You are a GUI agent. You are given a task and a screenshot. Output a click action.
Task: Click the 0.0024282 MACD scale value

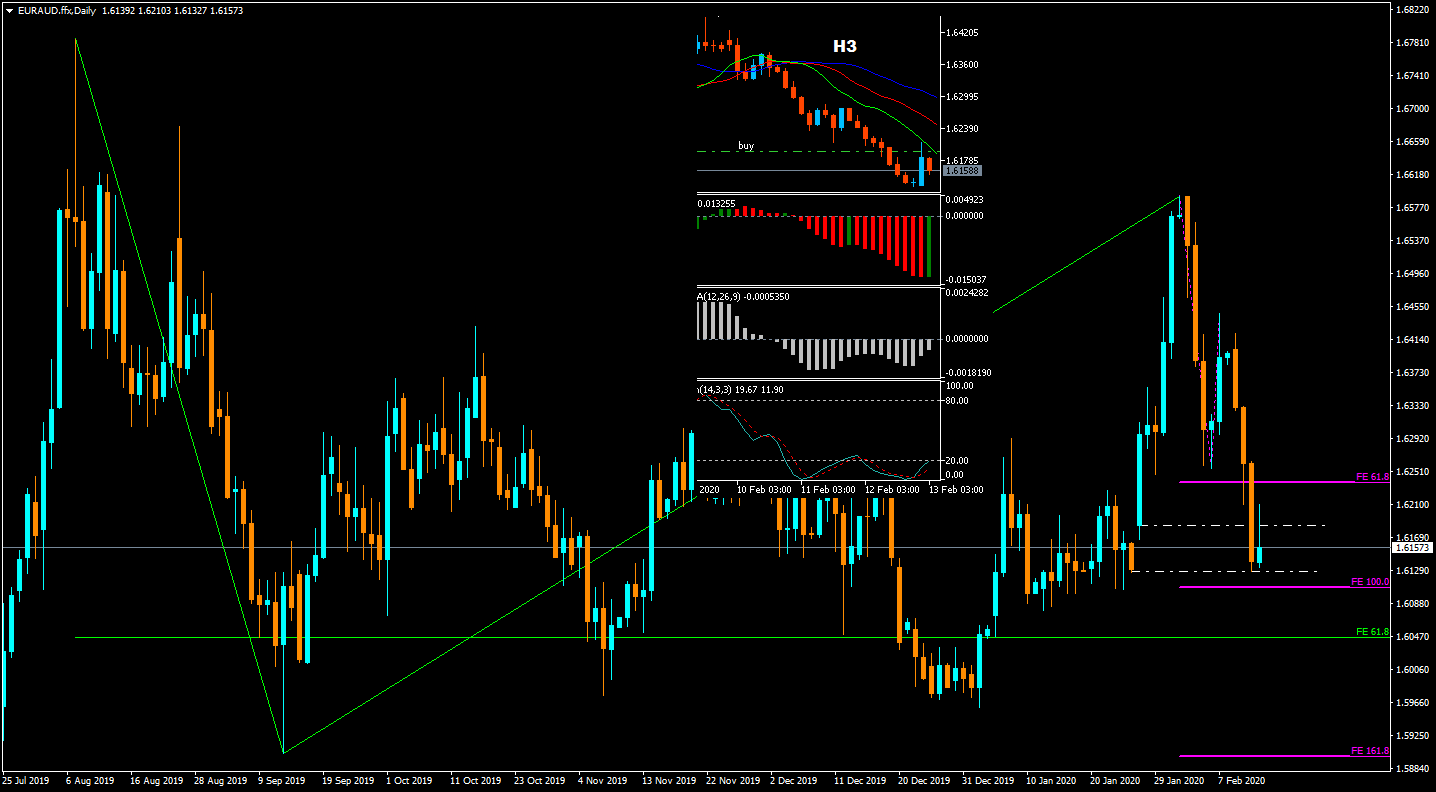(x=966, y=293)
